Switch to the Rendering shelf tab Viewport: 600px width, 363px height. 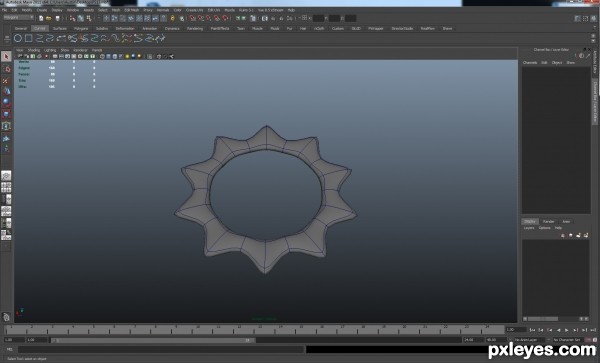point(195,28)
